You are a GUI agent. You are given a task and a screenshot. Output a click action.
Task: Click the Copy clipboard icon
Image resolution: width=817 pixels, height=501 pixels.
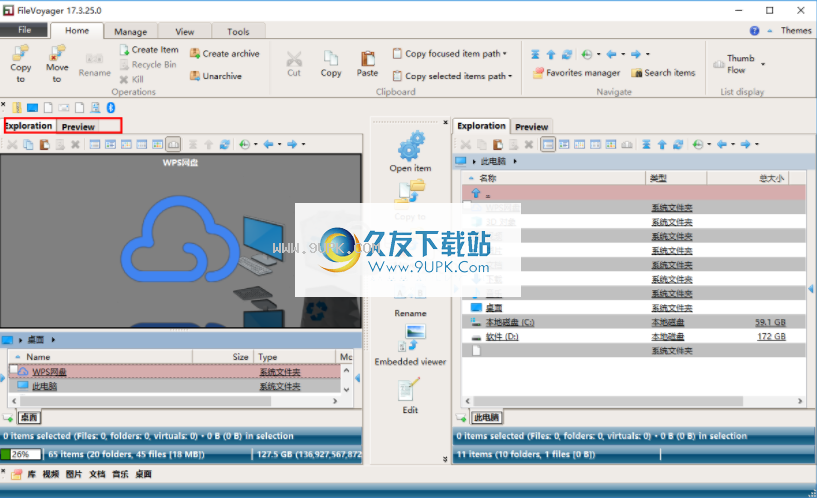(x=331, y=64)
